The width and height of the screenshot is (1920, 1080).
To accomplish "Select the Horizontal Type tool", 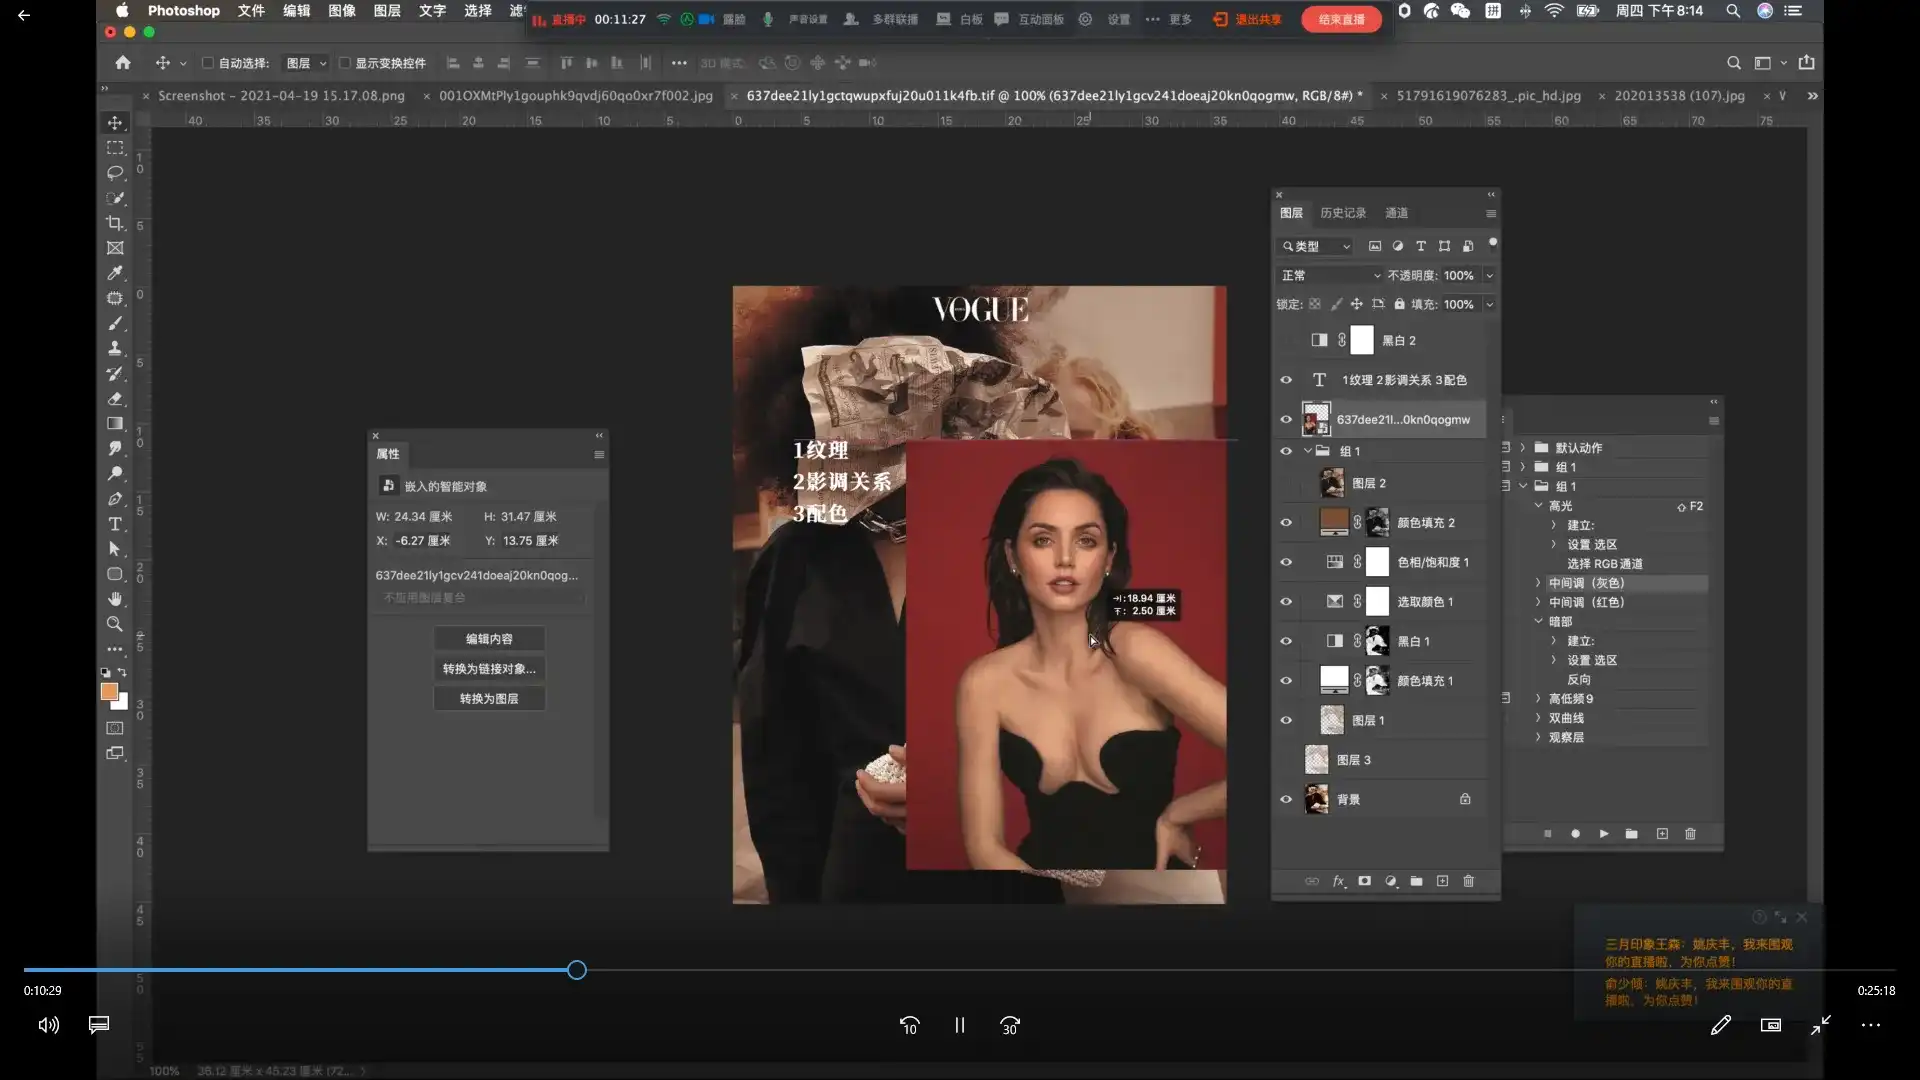I will tap(115, 524).
